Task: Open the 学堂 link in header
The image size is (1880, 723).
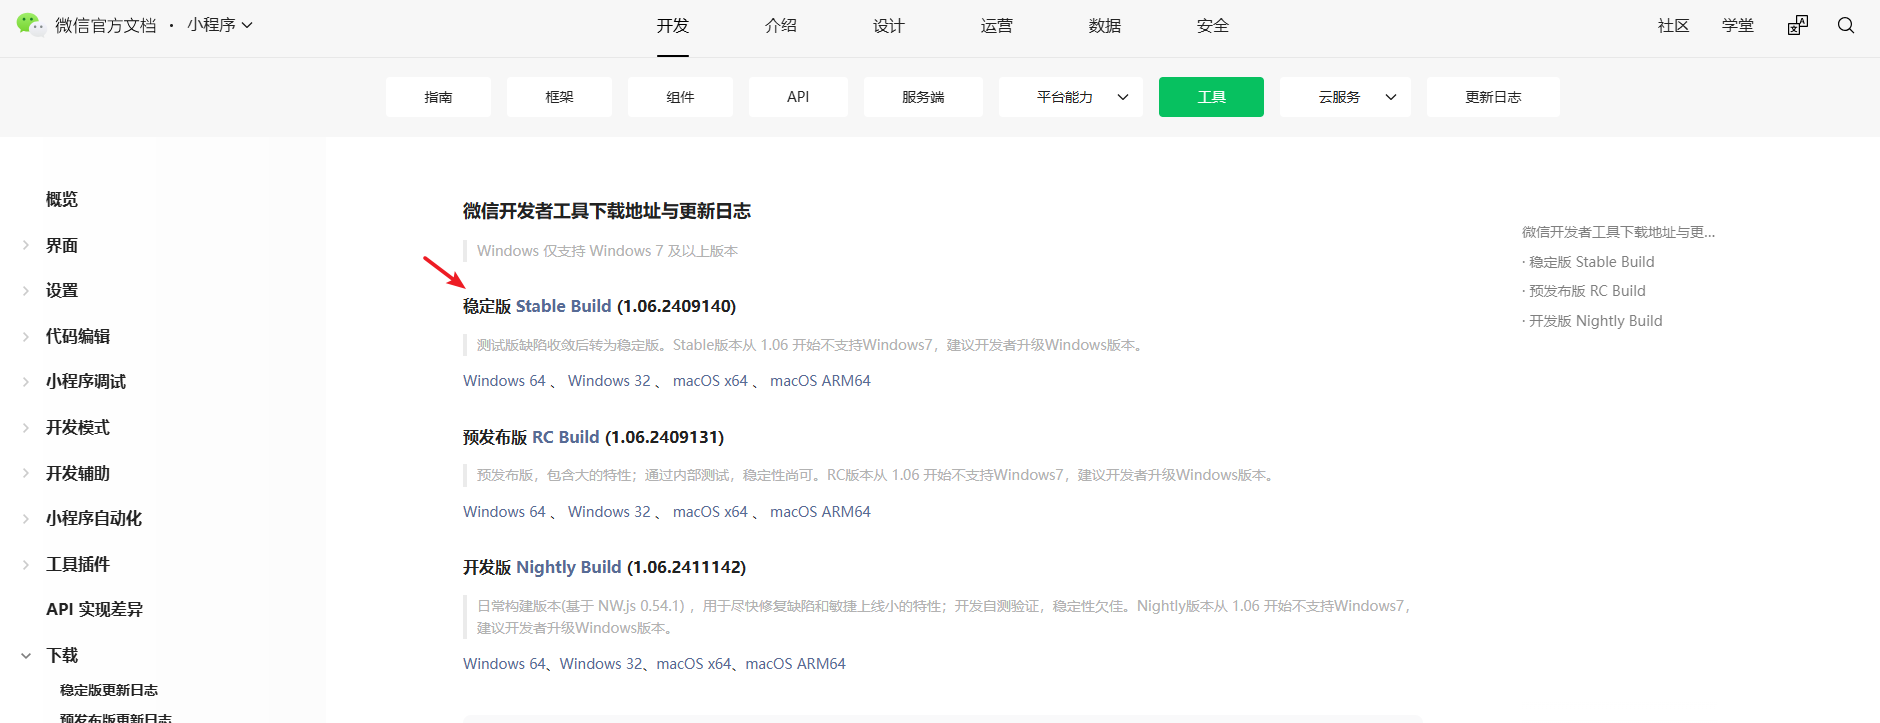Action: pyautogui.click(x=1738, y=26)
